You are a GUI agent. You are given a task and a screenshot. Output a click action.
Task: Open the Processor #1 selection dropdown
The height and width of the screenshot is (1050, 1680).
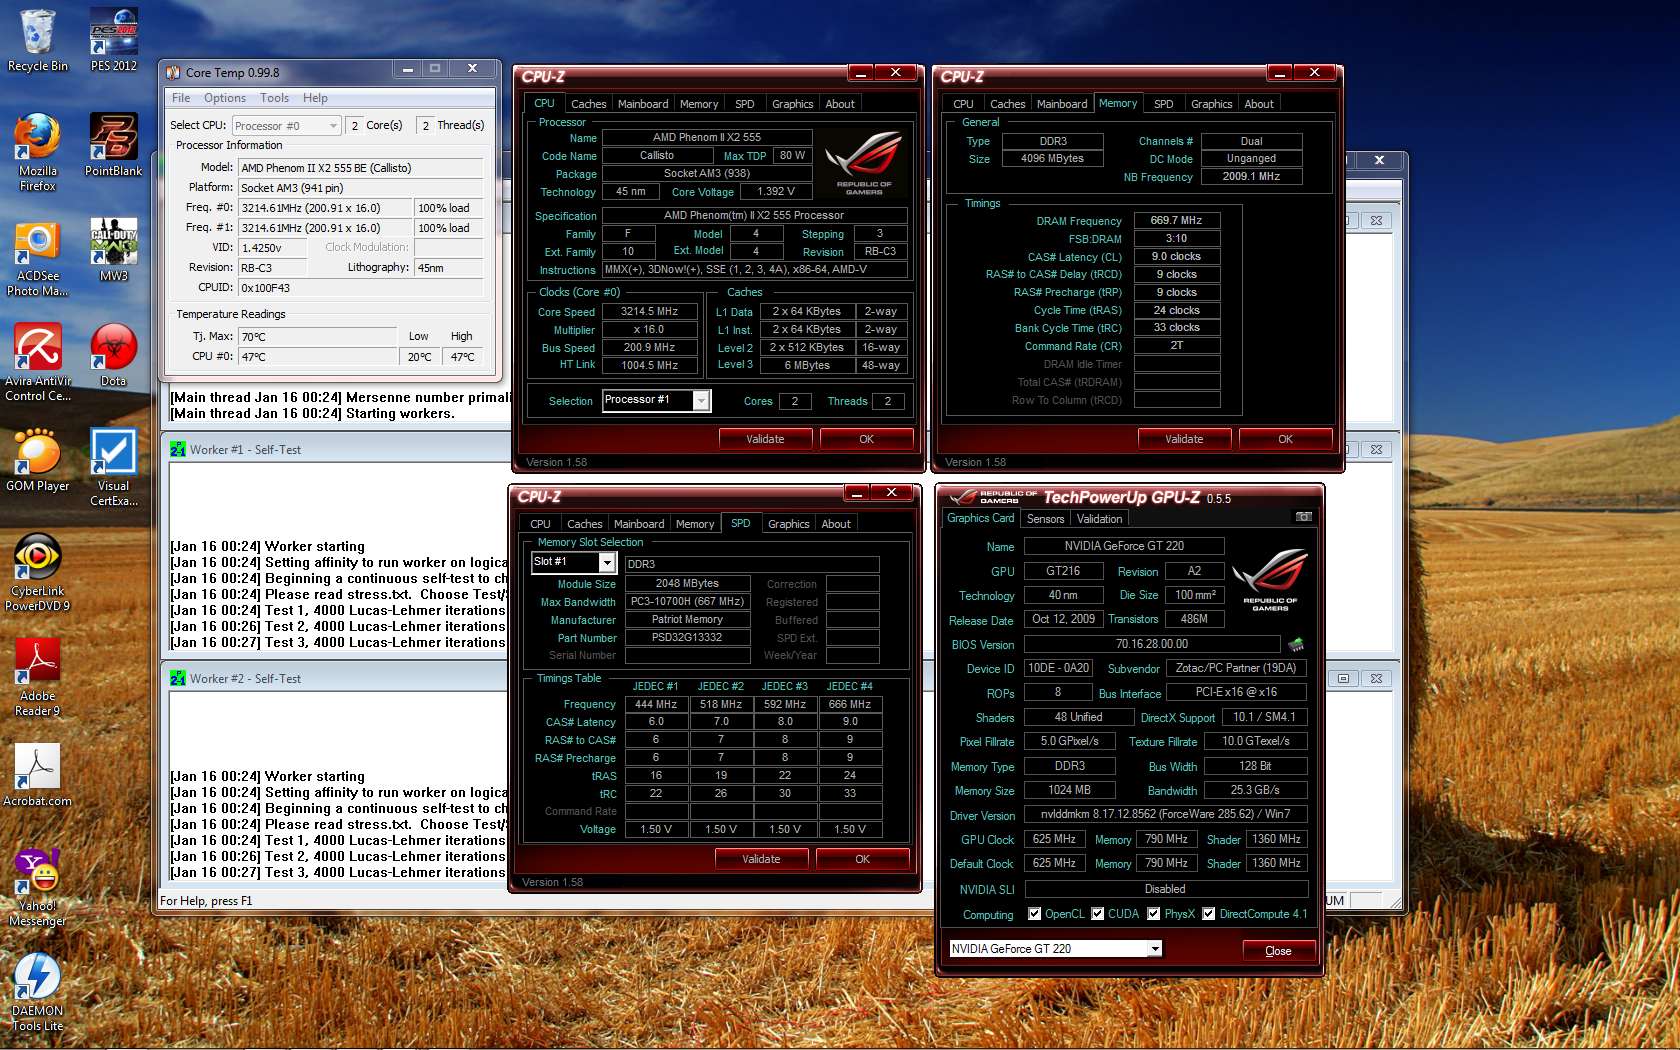pyautogui.click(x=702, y=400)
